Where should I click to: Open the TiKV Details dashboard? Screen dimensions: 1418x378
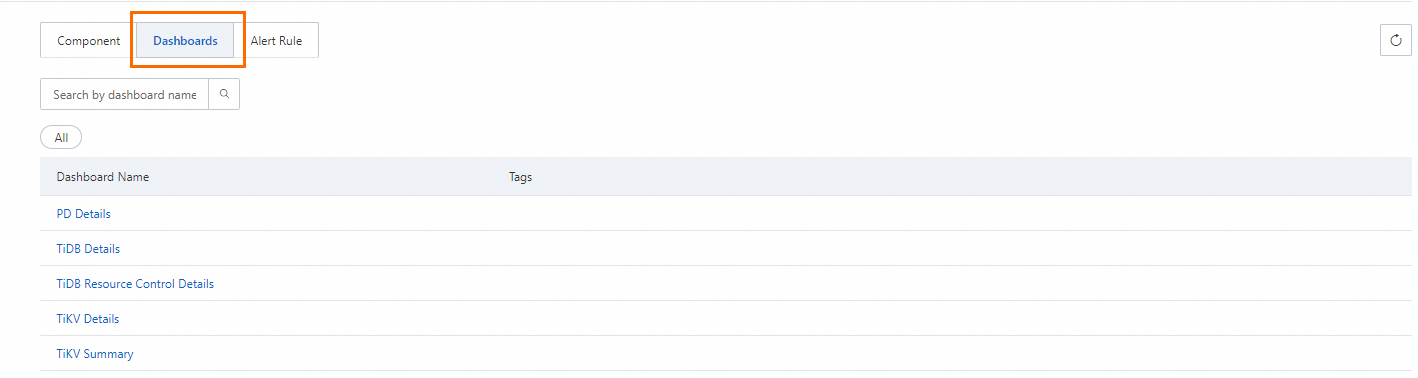point(88,319)
